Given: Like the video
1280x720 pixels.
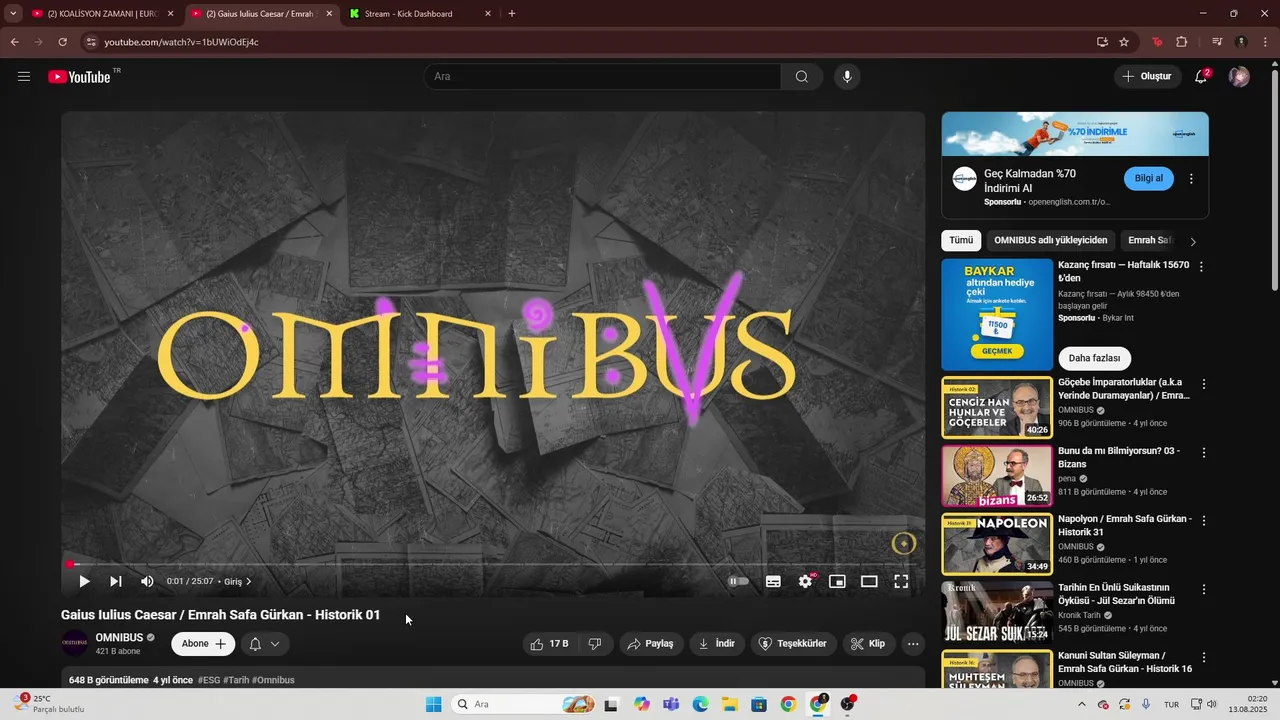Looking at the screenshot, I should point(550,644).
